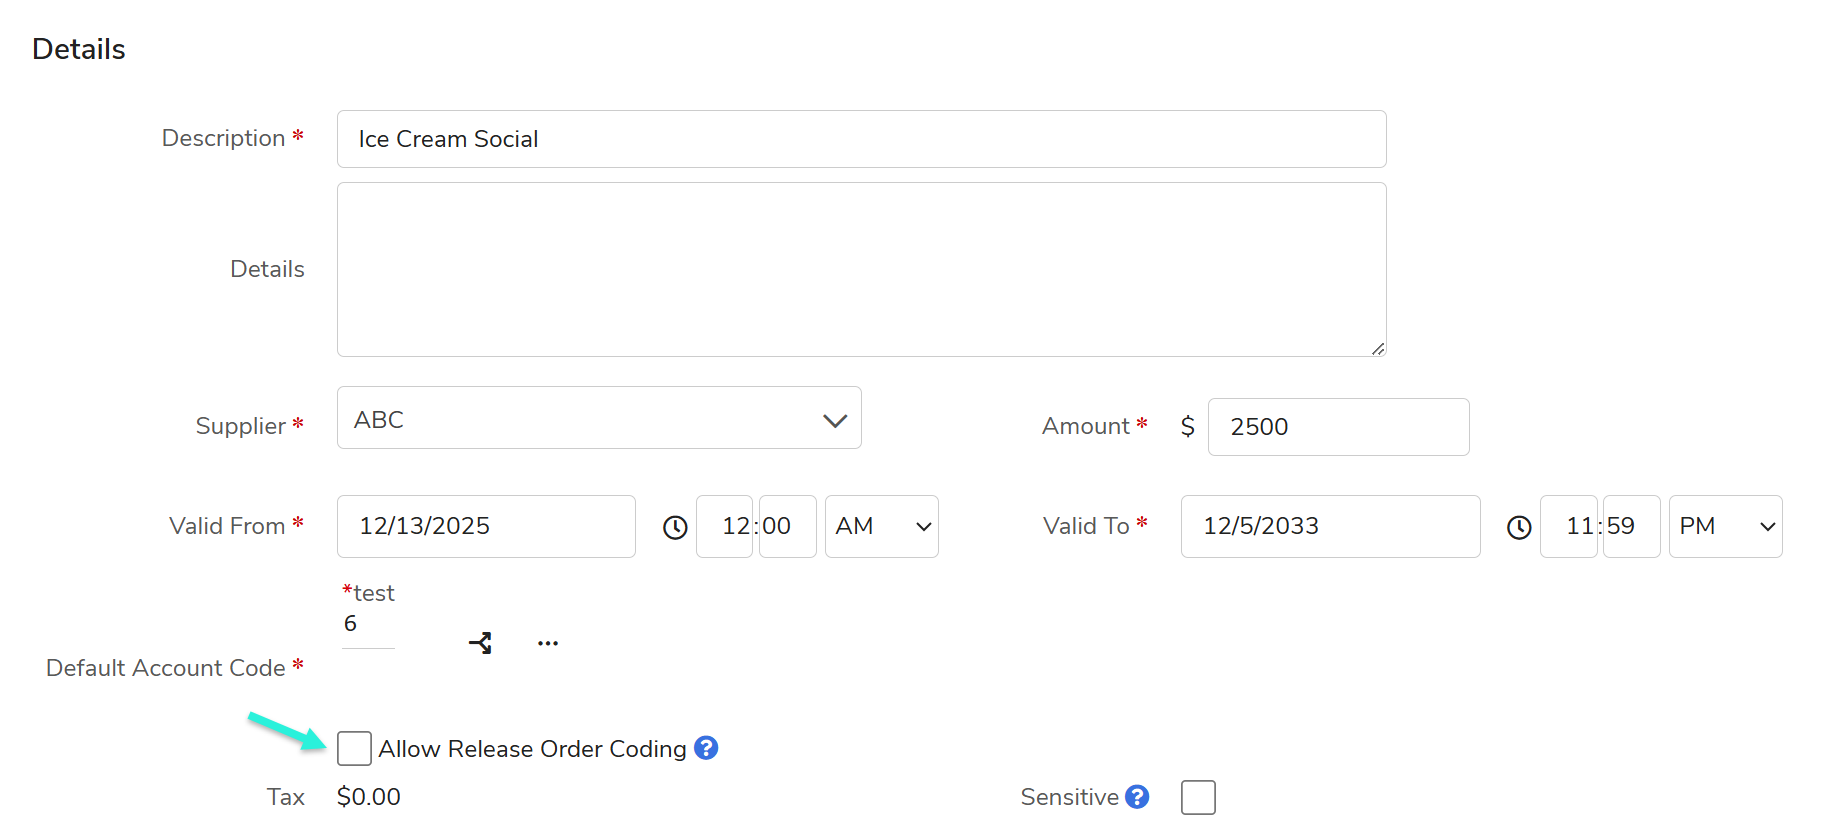1842x835 pixels.
Task: Expand the Supplier dropdown showing ABC
Action: 599,418
